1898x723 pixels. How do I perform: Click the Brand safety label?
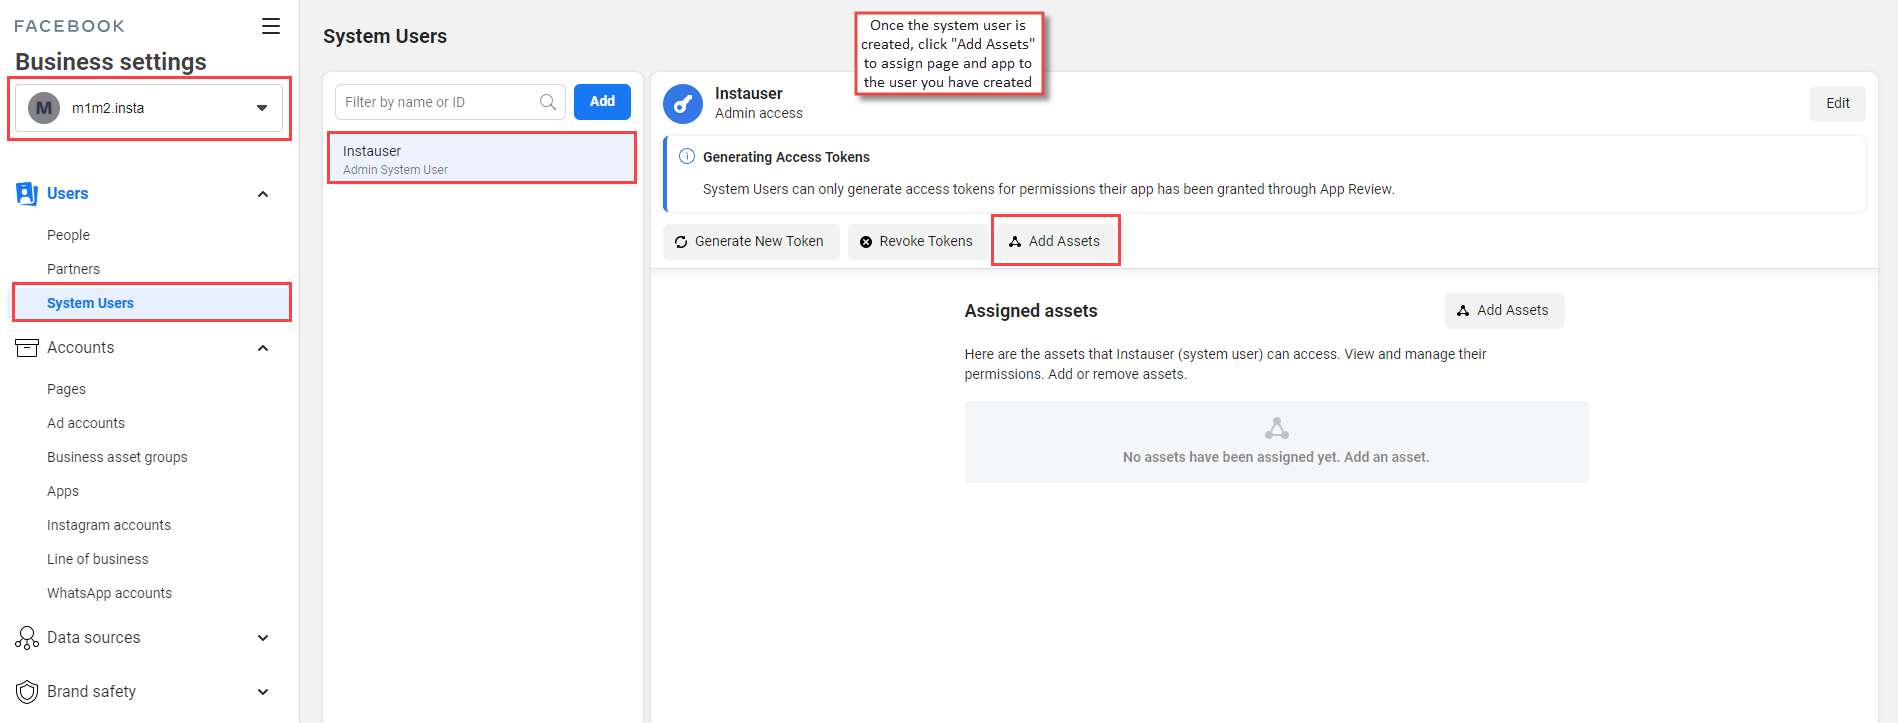(91, 692)
